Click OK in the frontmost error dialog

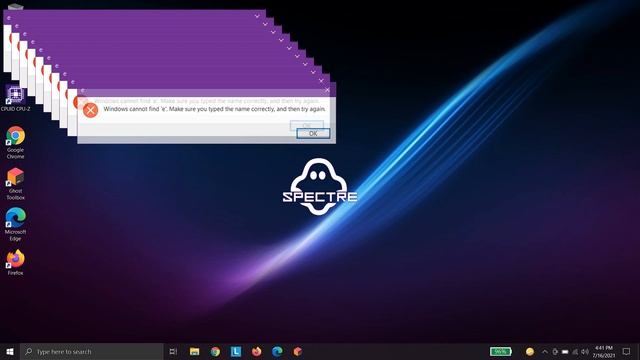[x=313, y=133]
